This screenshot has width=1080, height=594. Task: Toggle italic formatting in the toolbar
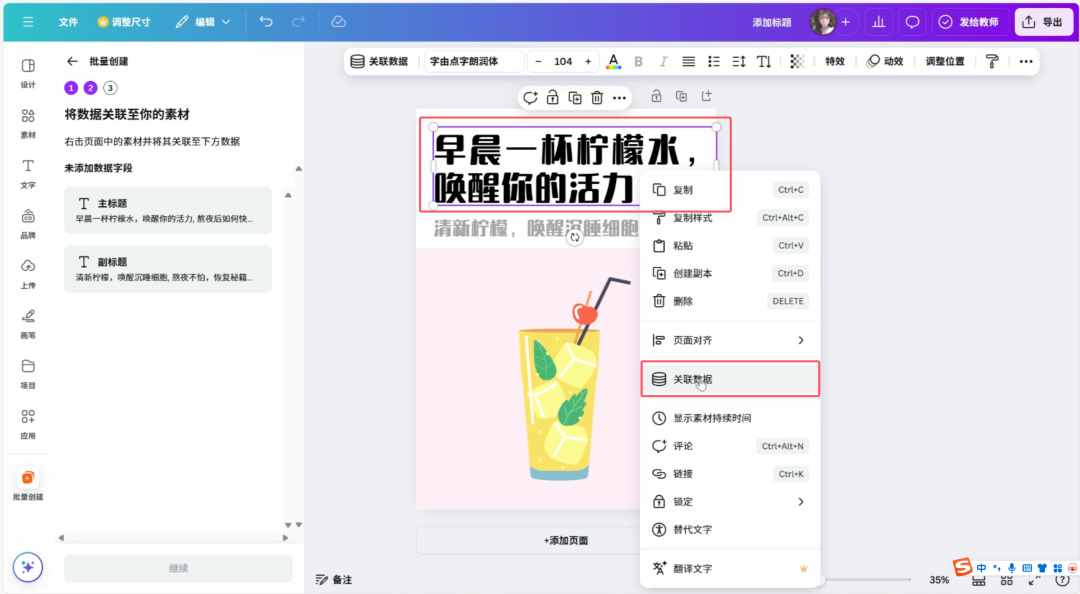click(663, 61)
